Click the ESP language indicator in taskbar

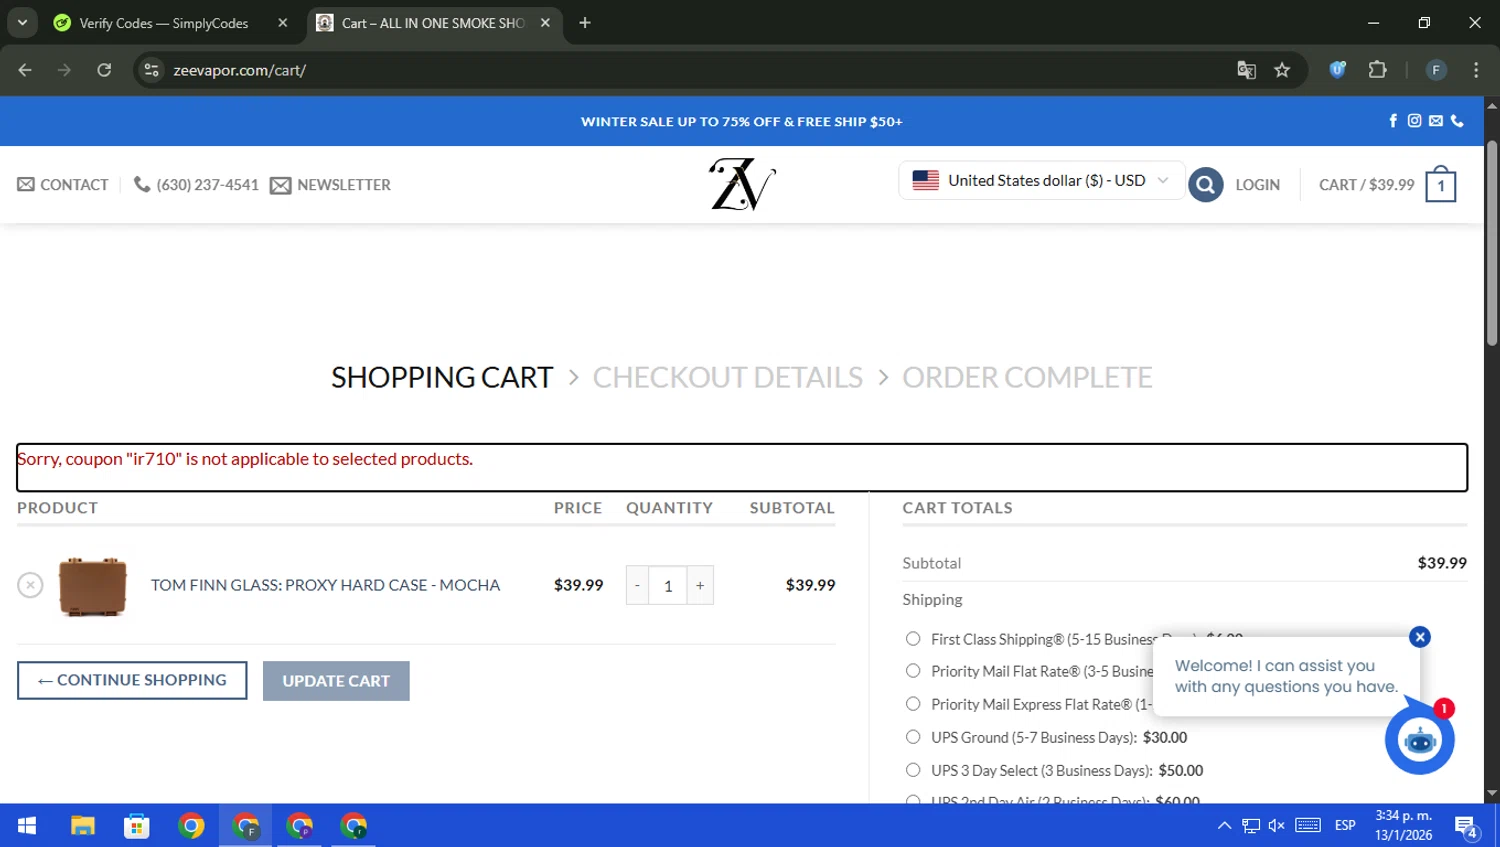[x=1345, y=826]
